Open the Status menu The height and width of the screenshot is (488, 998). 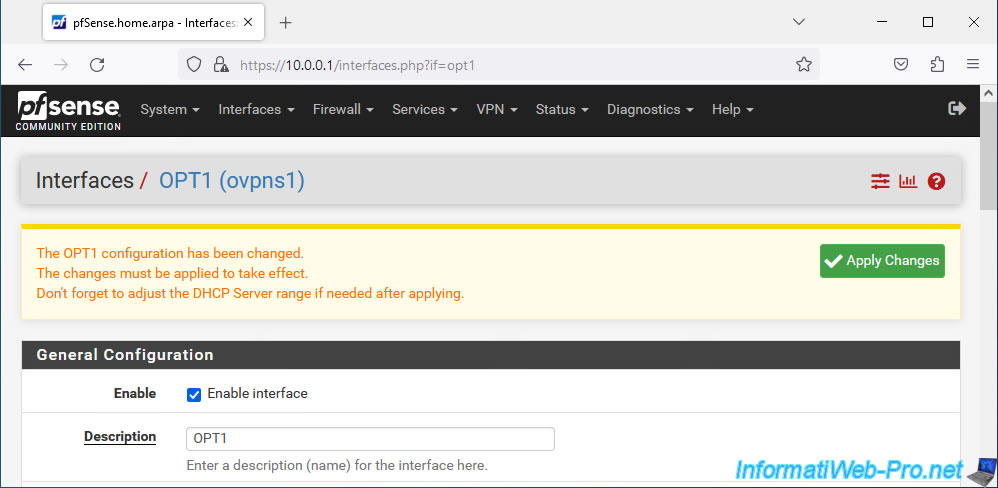[x=562, y=109]
